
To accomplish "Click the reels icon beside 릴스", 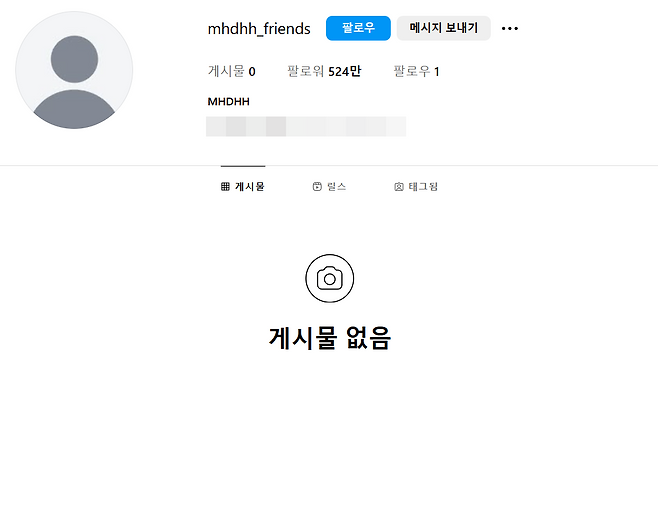I will point(317,187).
